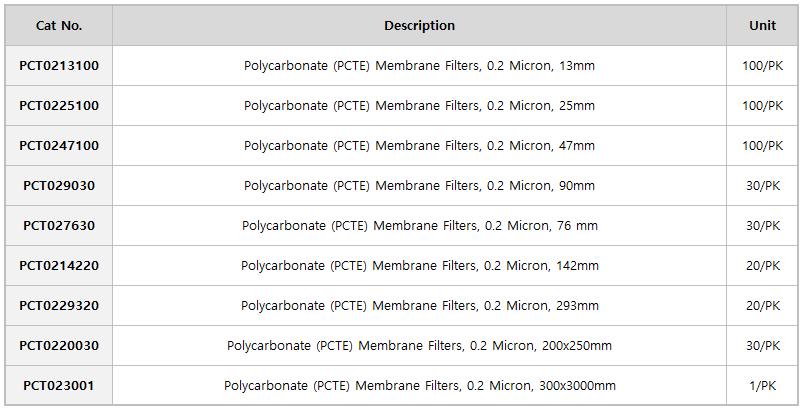The width and height of the screenshot is (803, 410).
Task: Select catalog number PCT0247100
Action: 59,145
